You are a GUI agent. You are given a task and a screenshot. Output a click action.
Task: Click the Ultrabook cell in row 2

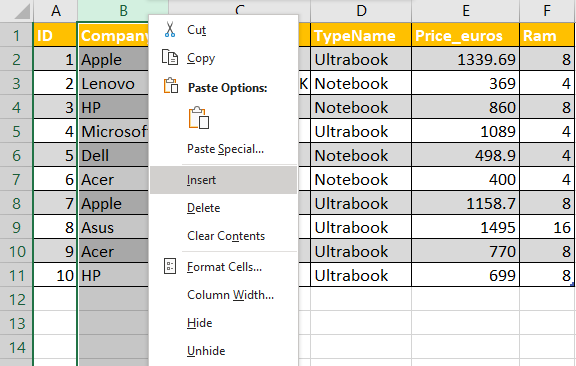(x=361, y=59)
